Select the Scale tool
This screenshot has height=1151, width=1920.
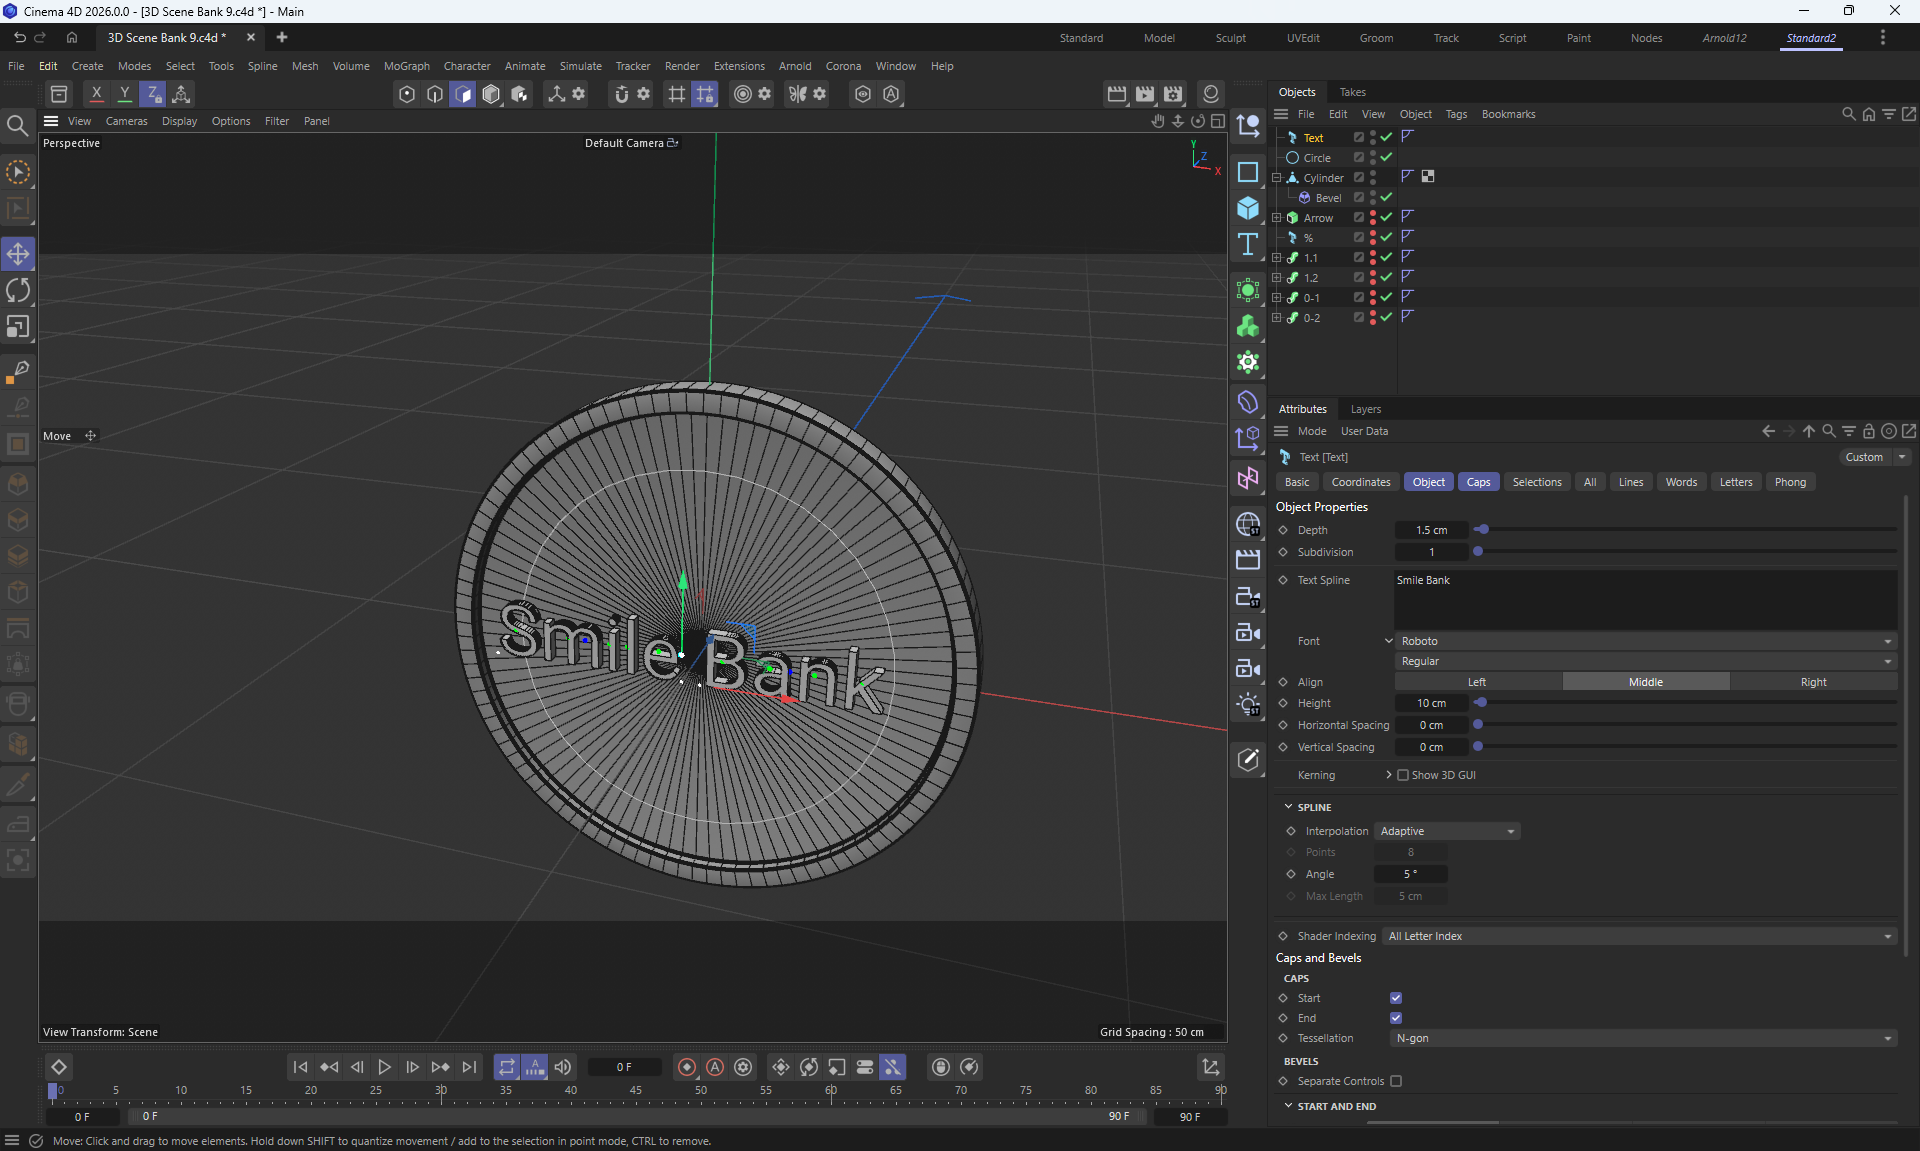click(x=18, y=327)
